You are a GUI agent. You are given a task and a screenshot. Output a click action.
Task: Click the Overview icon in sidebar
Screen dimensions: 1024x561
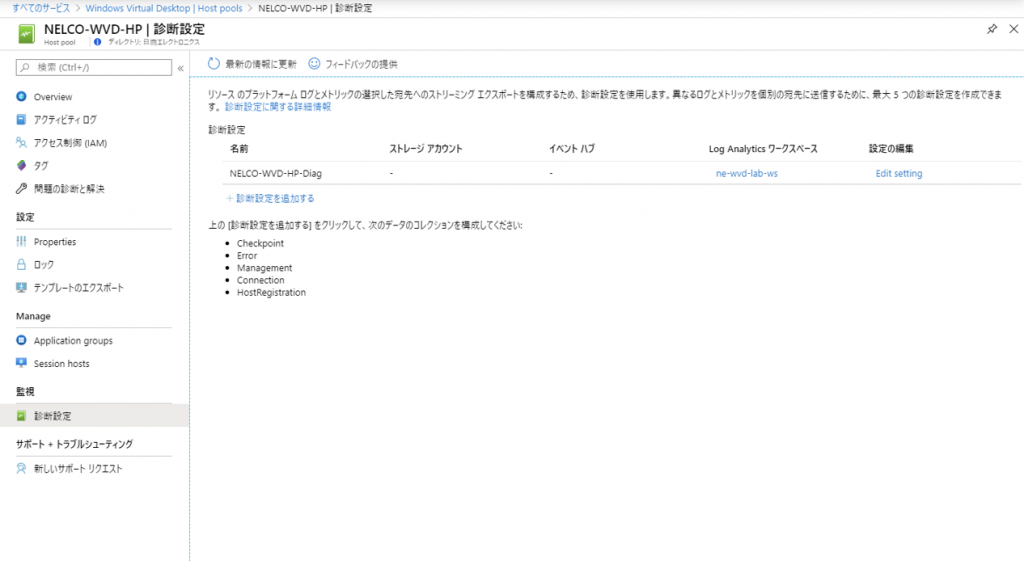point(22,96)
